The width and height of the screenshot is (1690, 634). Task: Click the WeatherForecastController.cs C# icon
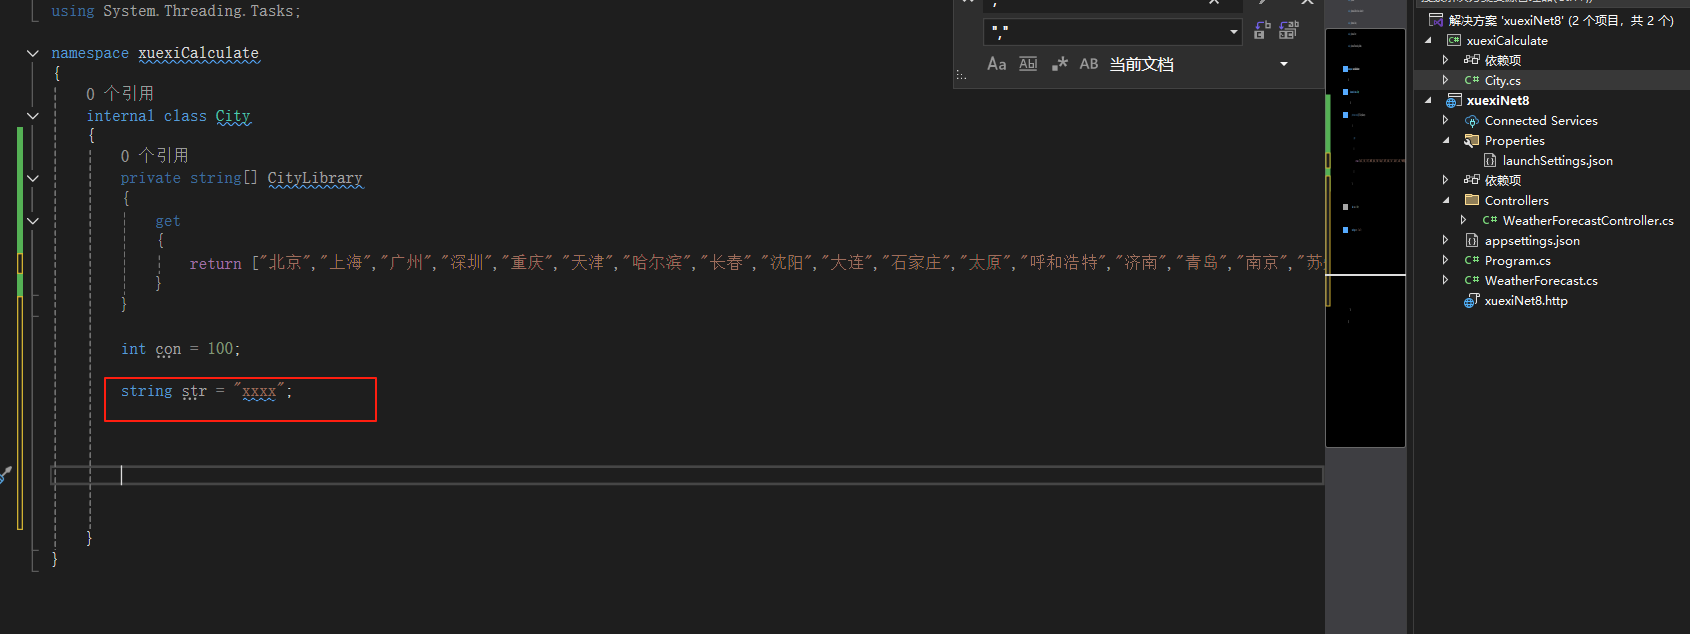coord(1490,220)
